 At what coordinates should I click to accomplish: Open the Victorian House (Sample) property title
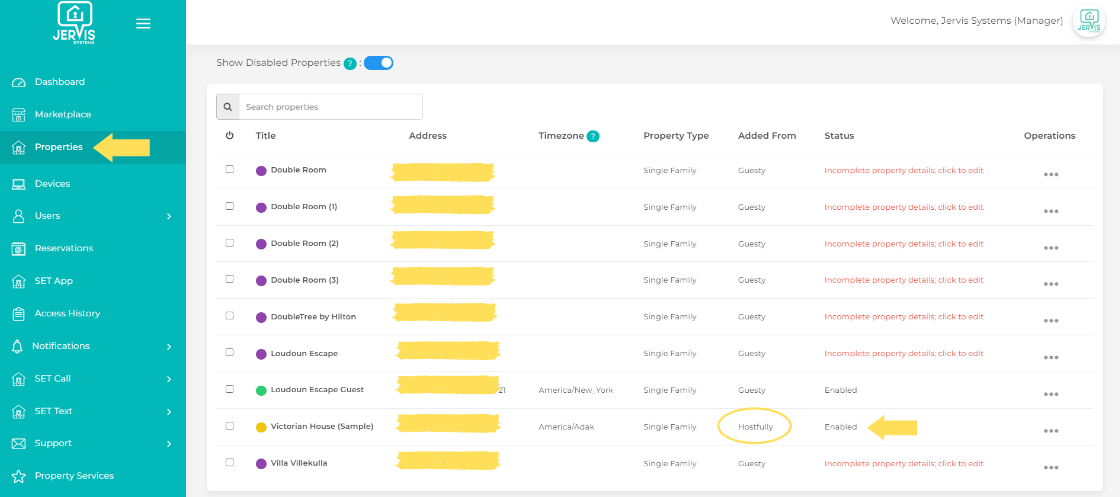(x=322, y=426)
